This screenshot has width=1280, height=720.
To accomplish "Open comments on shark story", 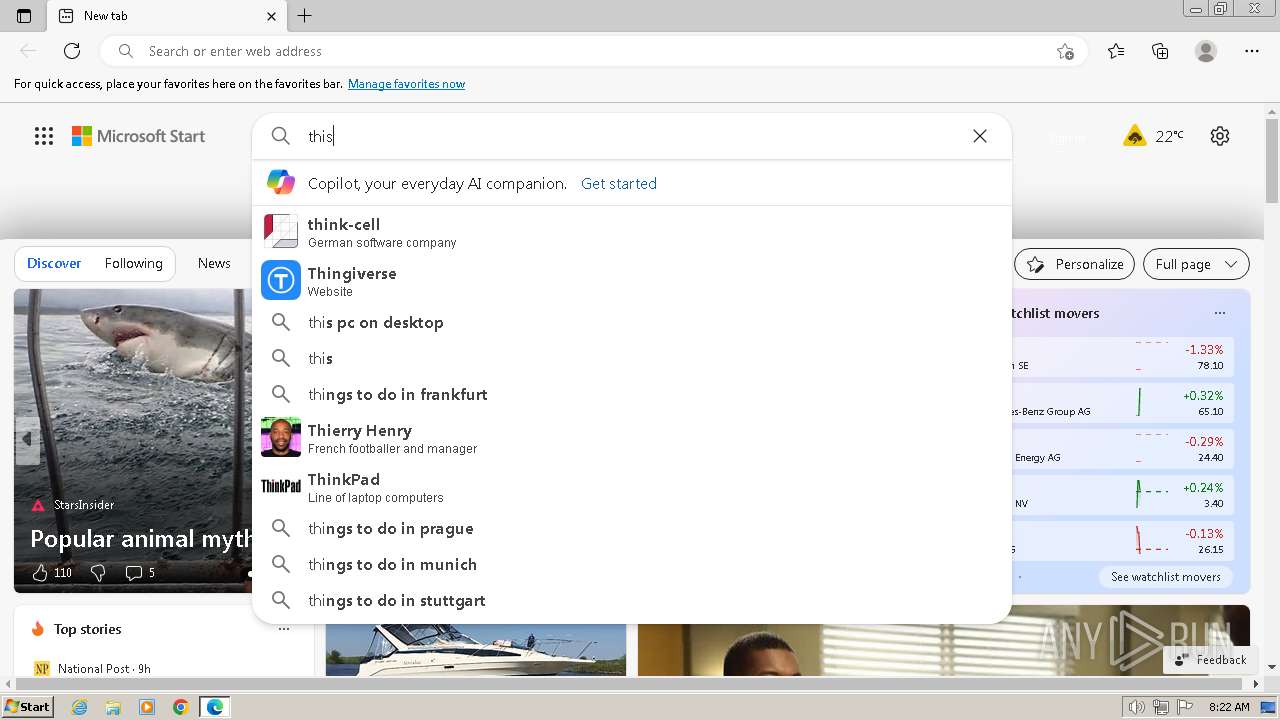I will pyautogui.click(x=140, y=573).
